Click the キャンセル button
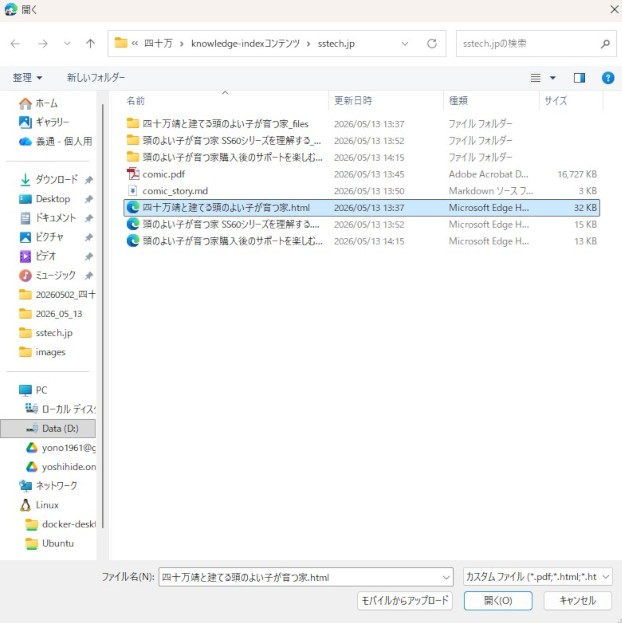Image resolution: width=622 pixels, height=623 pixels. 577,600
